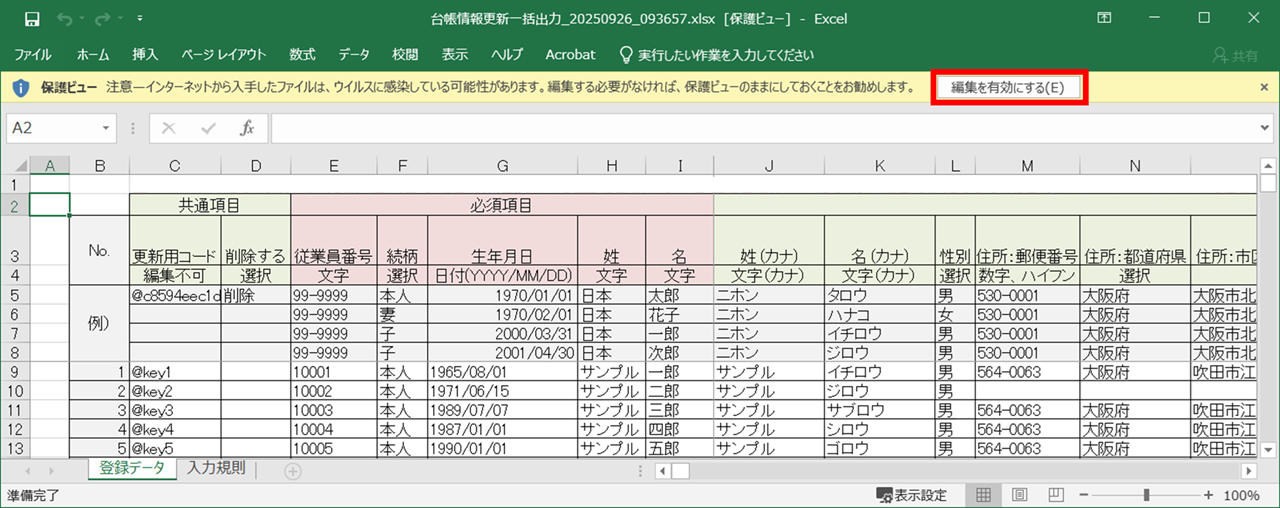Click the 表示設定 display settings button
Screen dimensions: 1280x508
[x=911, y=495]
